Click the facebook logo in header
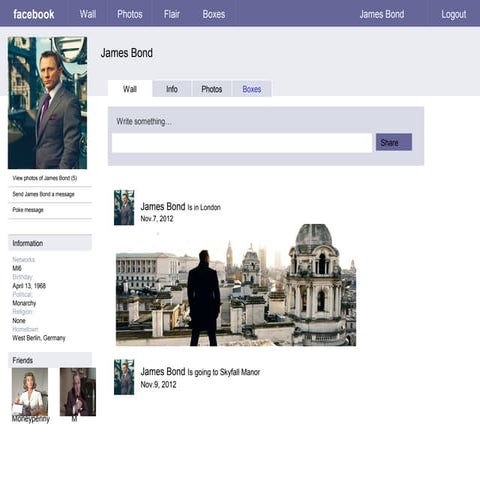The width and height of the screenshot is (480, 480). [x=34, y=14]
